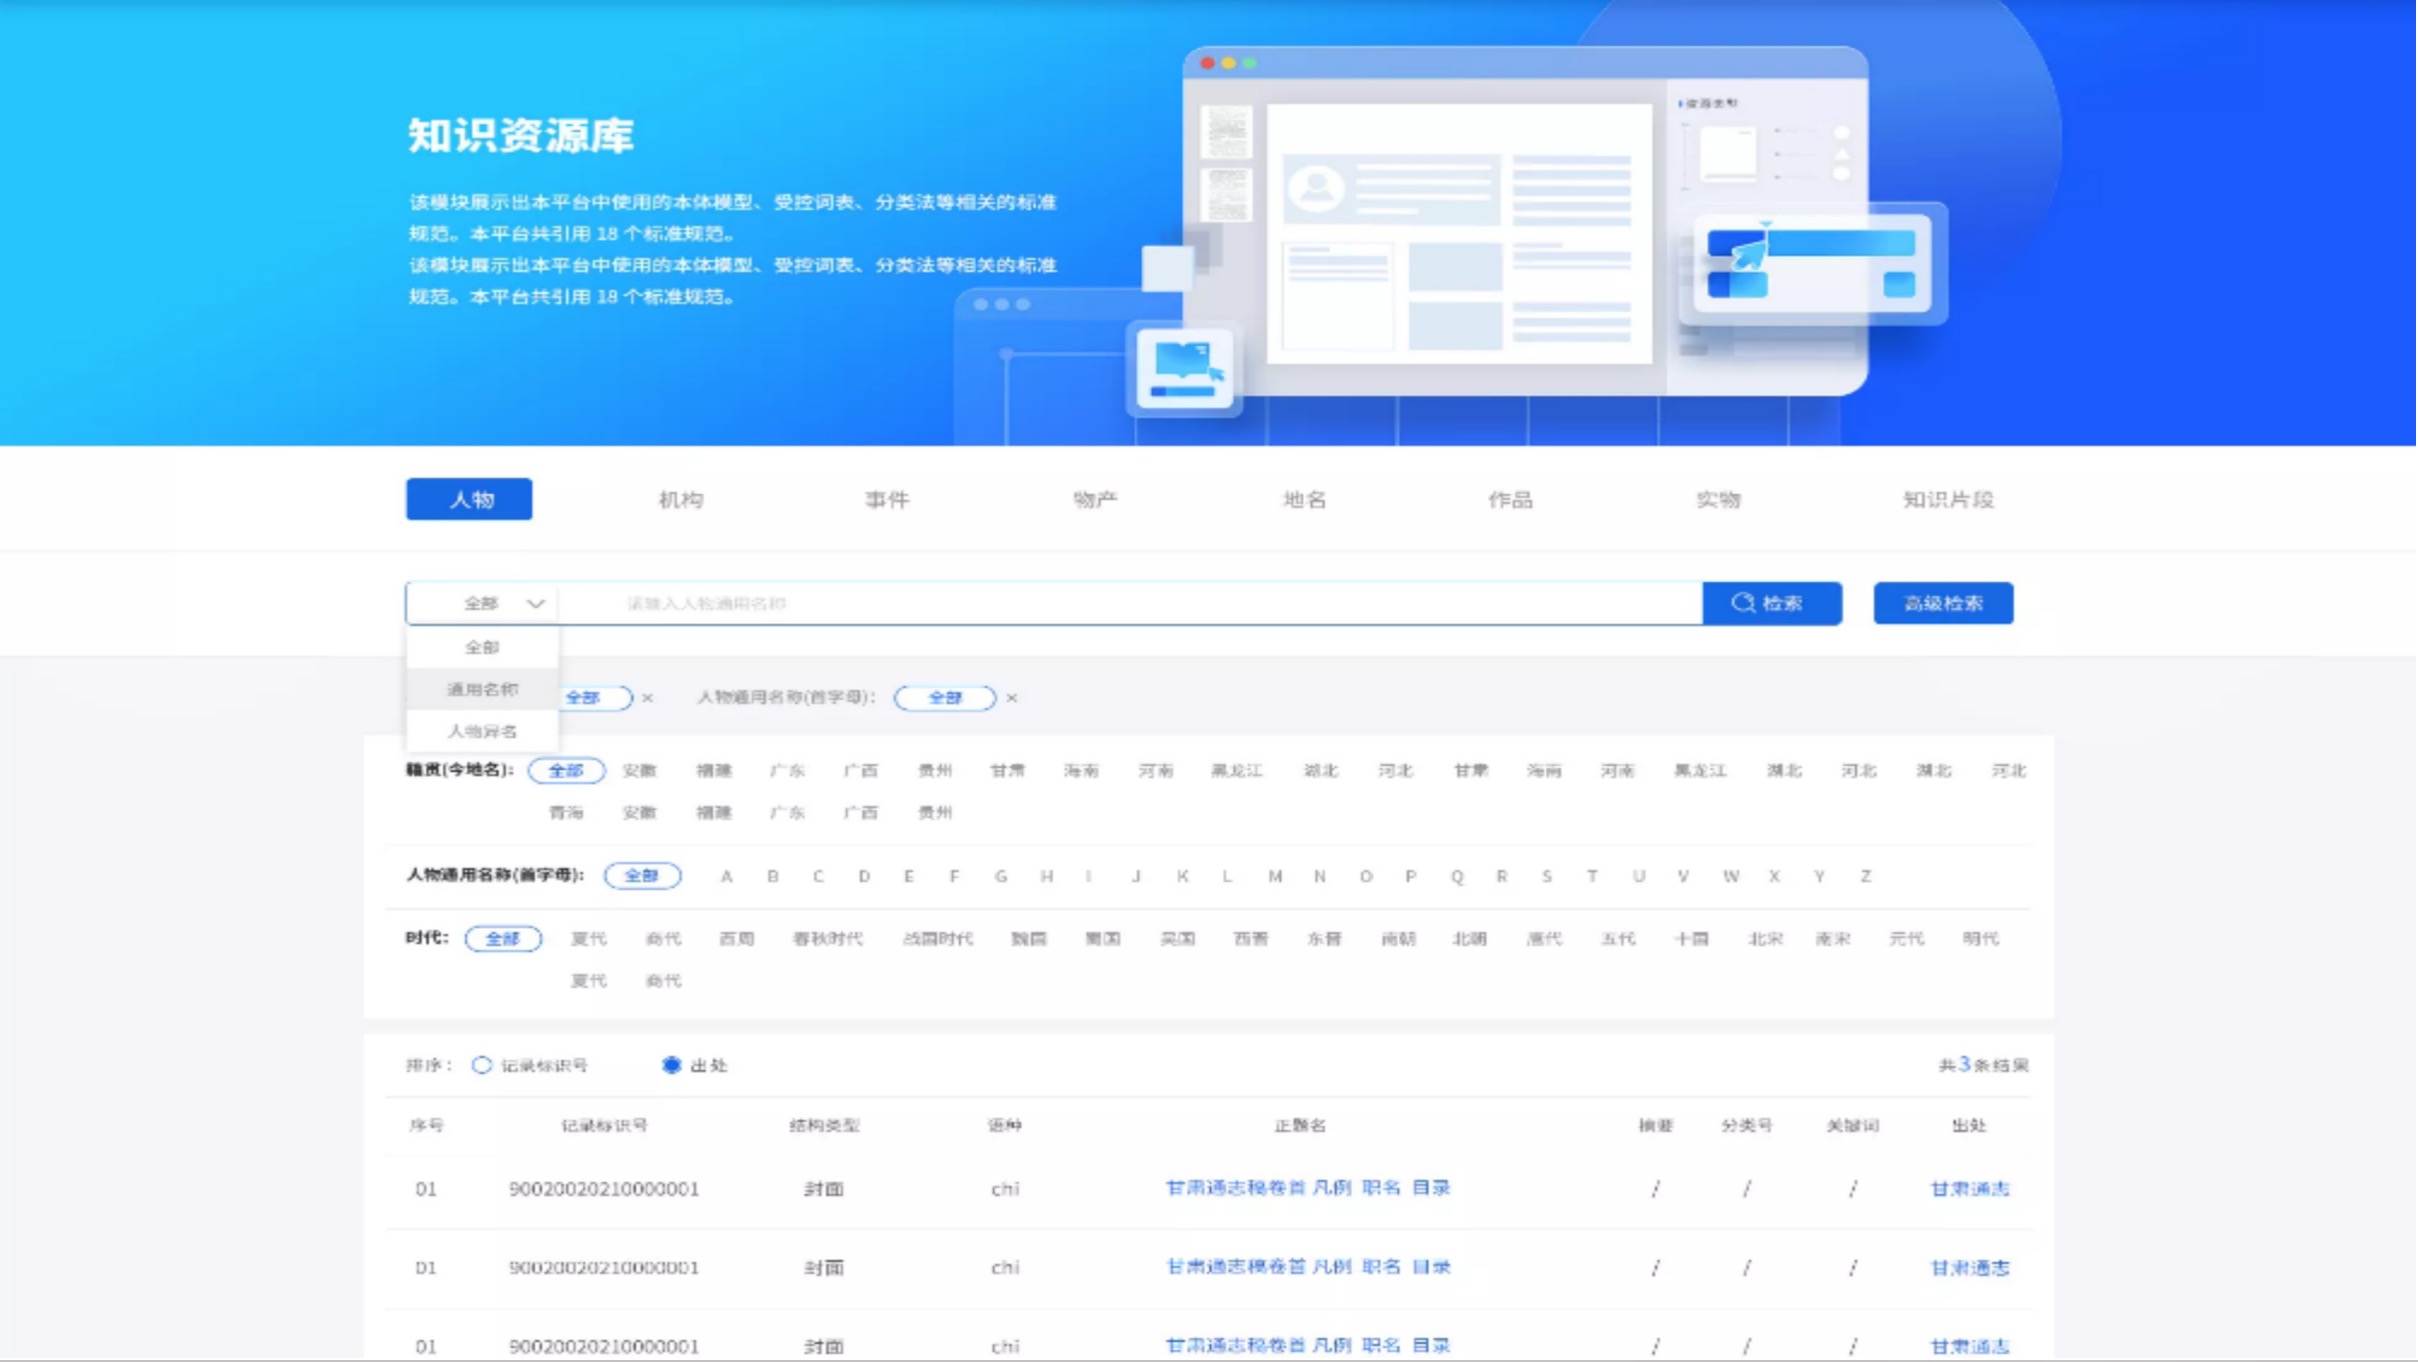Image resolution: width=2418 pixels, height=1362 pixels.
Task: Click the laptop icon card in the banner
Action: [1184, 369]
